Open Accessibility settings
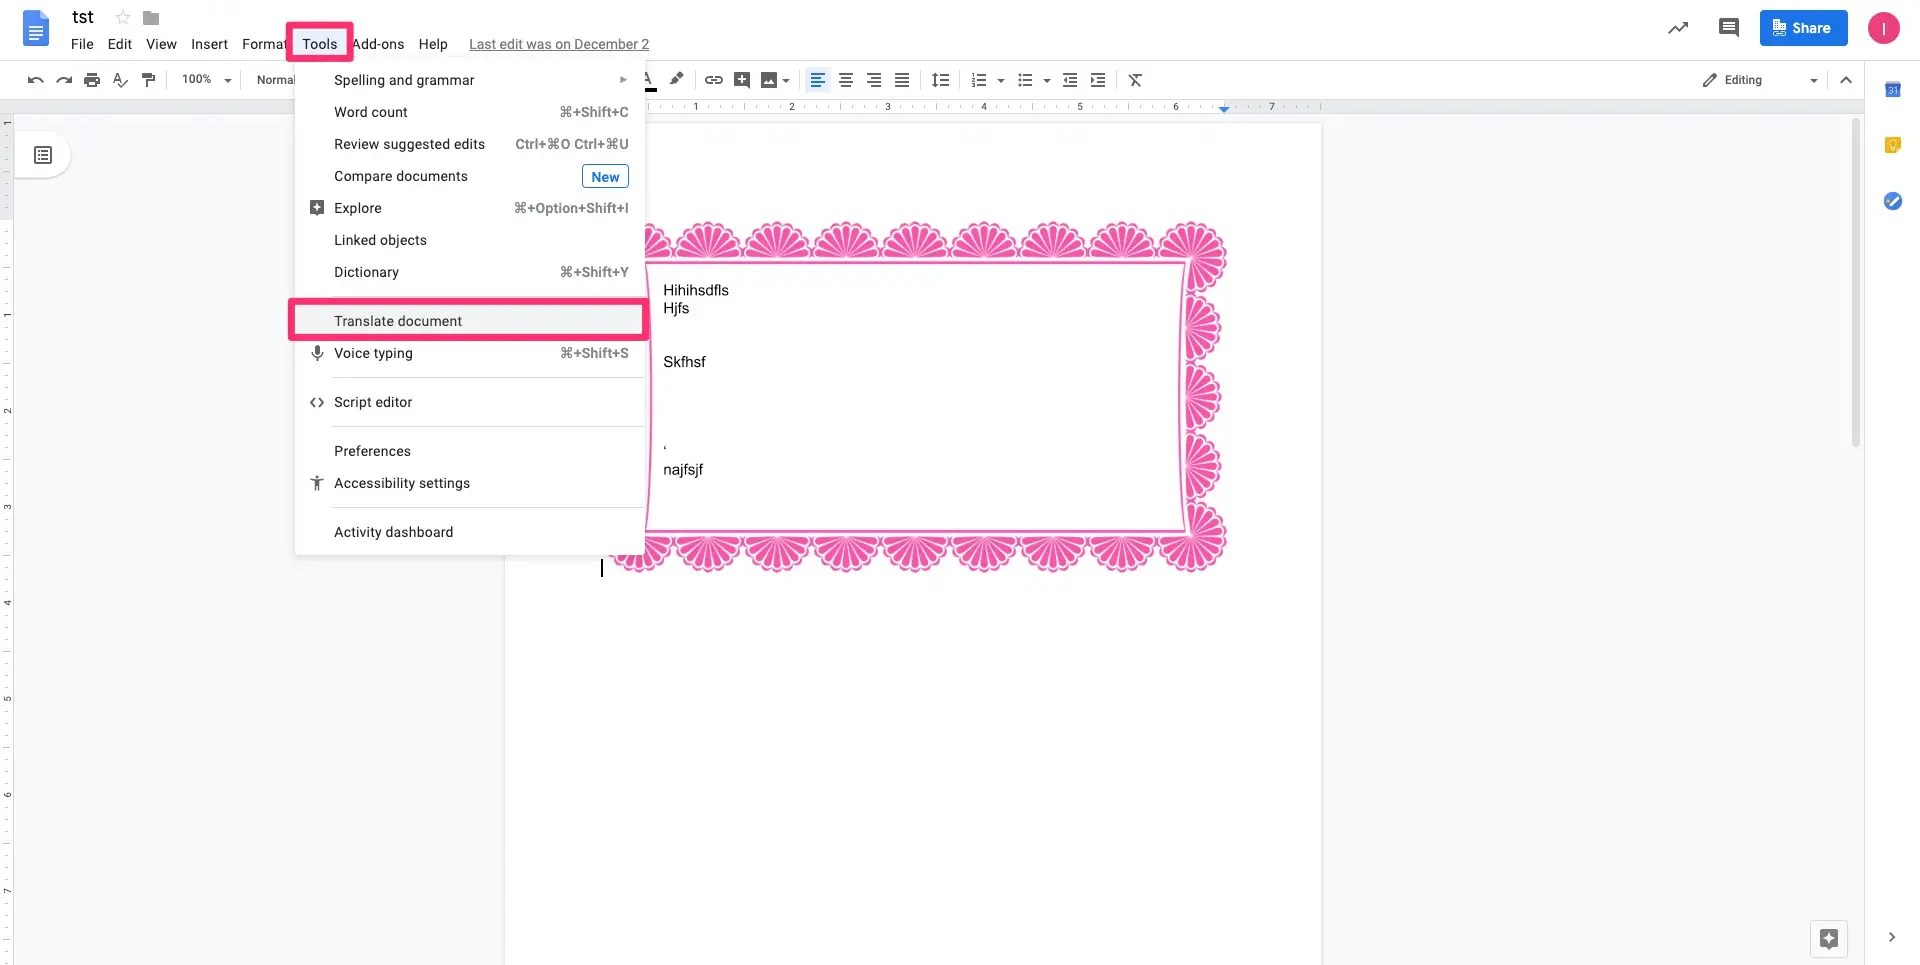The image size is (1920, 965). click(470, 483)
